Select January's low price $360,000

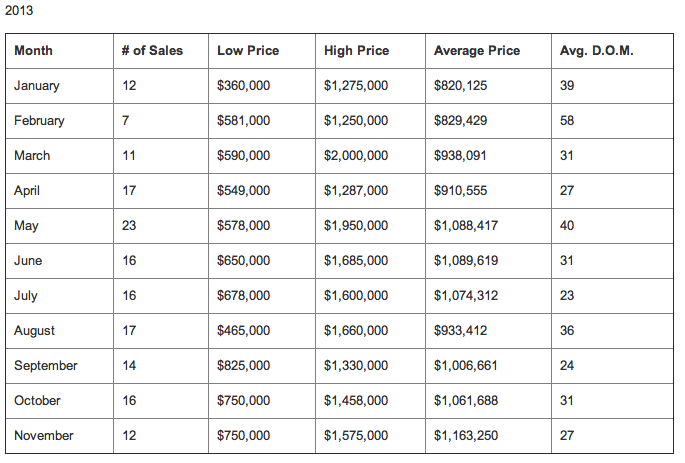pos(243,86)
